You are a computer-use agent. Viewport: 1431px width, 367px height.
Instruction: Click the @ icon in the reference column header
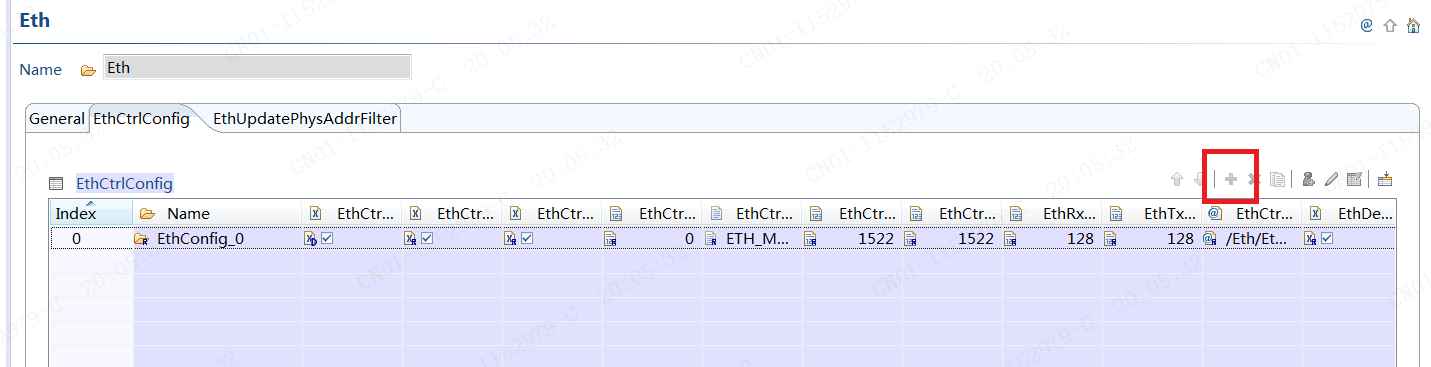[1215, 213]
